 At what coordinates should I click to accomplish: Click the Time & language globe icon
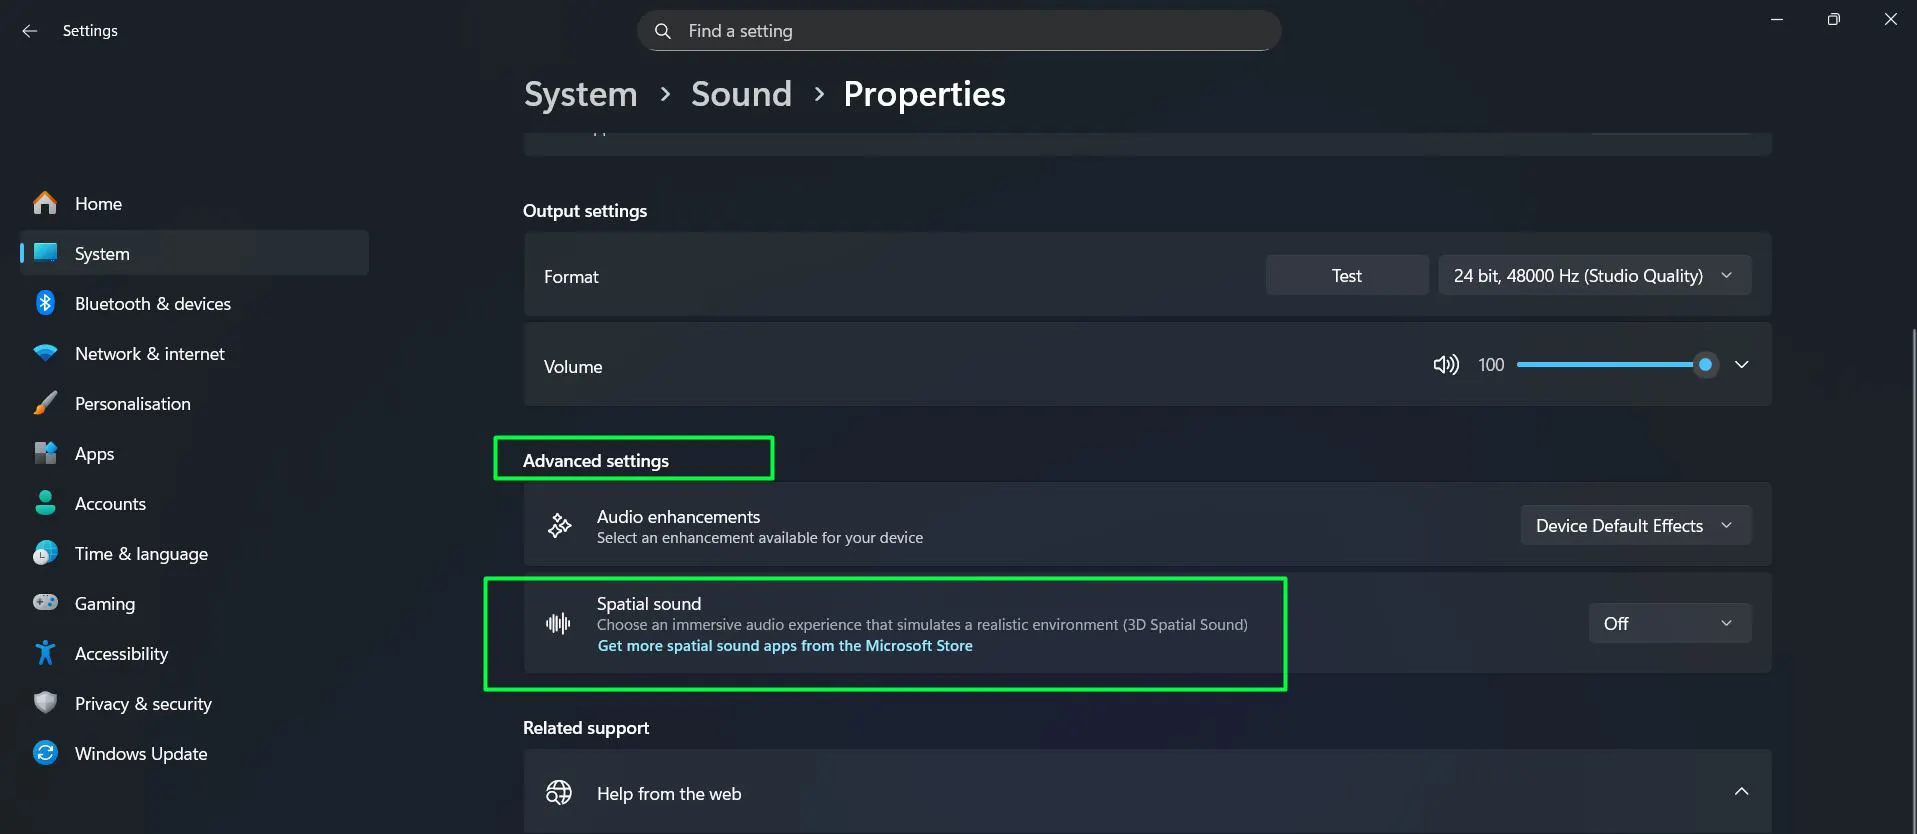coord(45,553)
